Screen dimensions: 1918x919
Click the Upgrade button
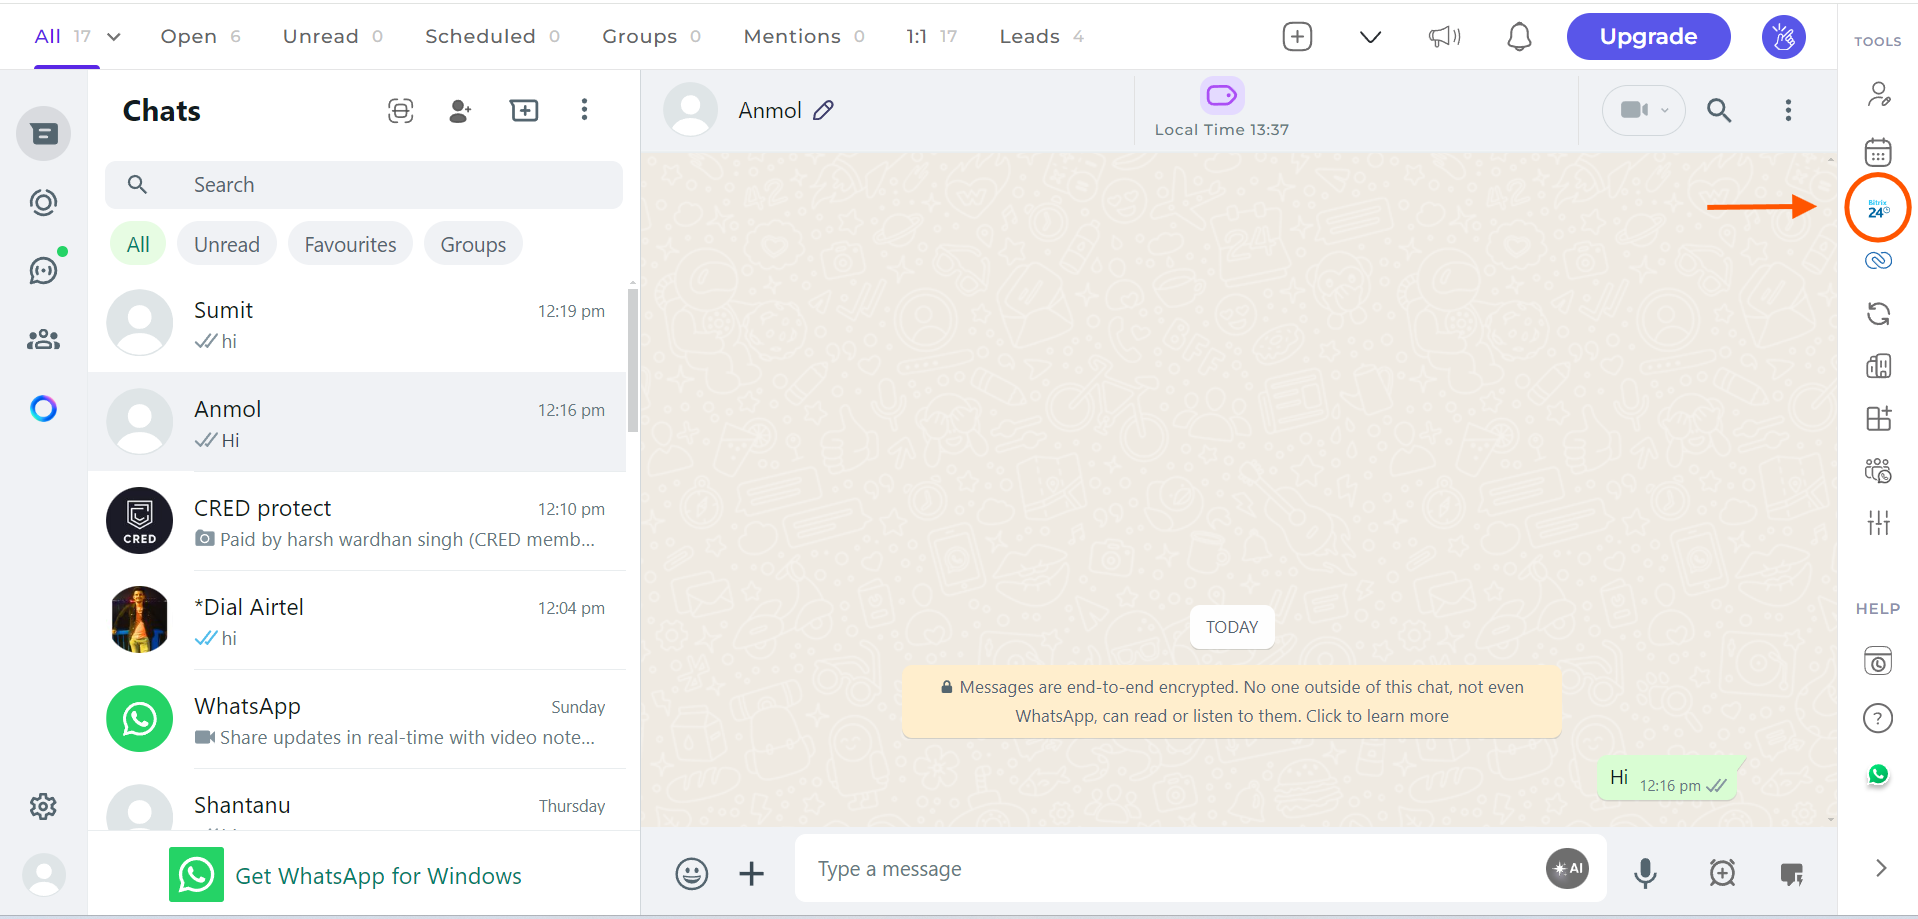[x=1647, y=36]
